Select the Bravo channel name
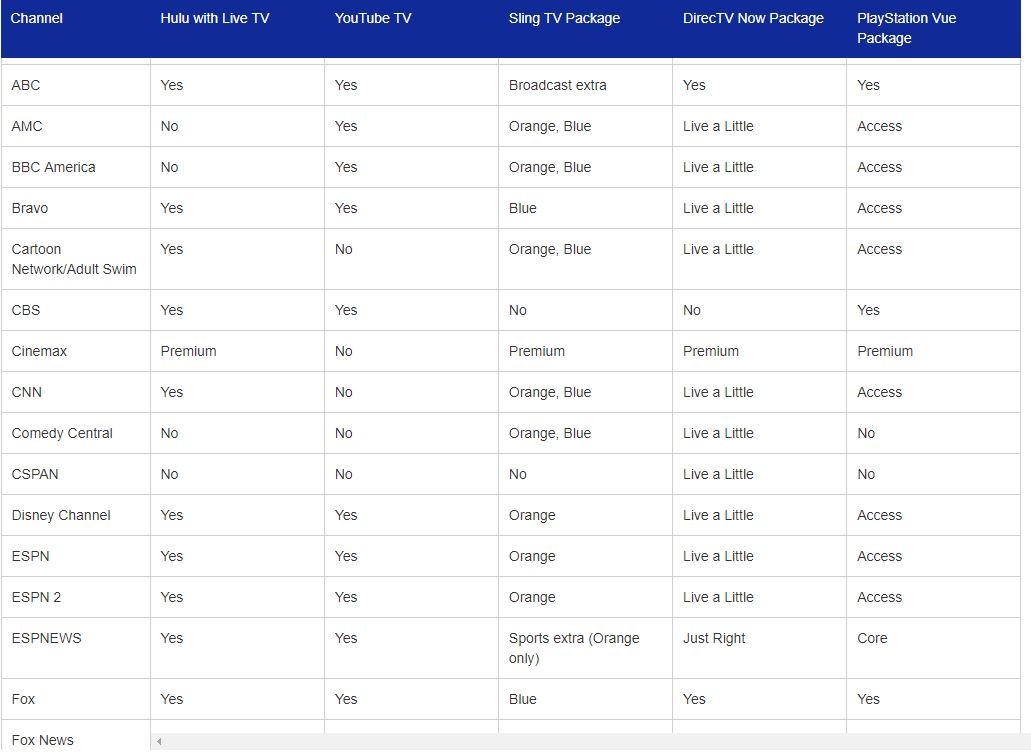1031x754 pixels. (x=30, y=208)
